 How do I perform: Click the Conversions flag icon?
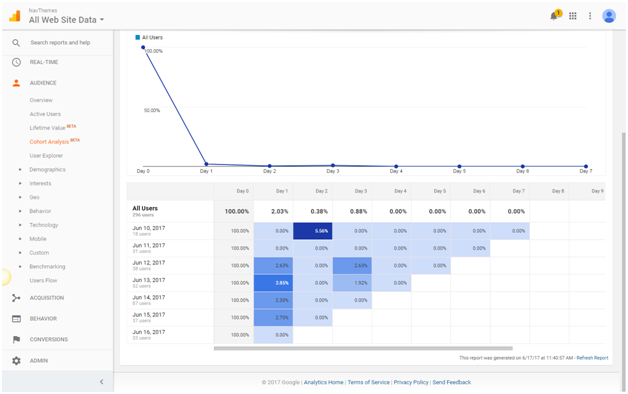coord(16,340)
